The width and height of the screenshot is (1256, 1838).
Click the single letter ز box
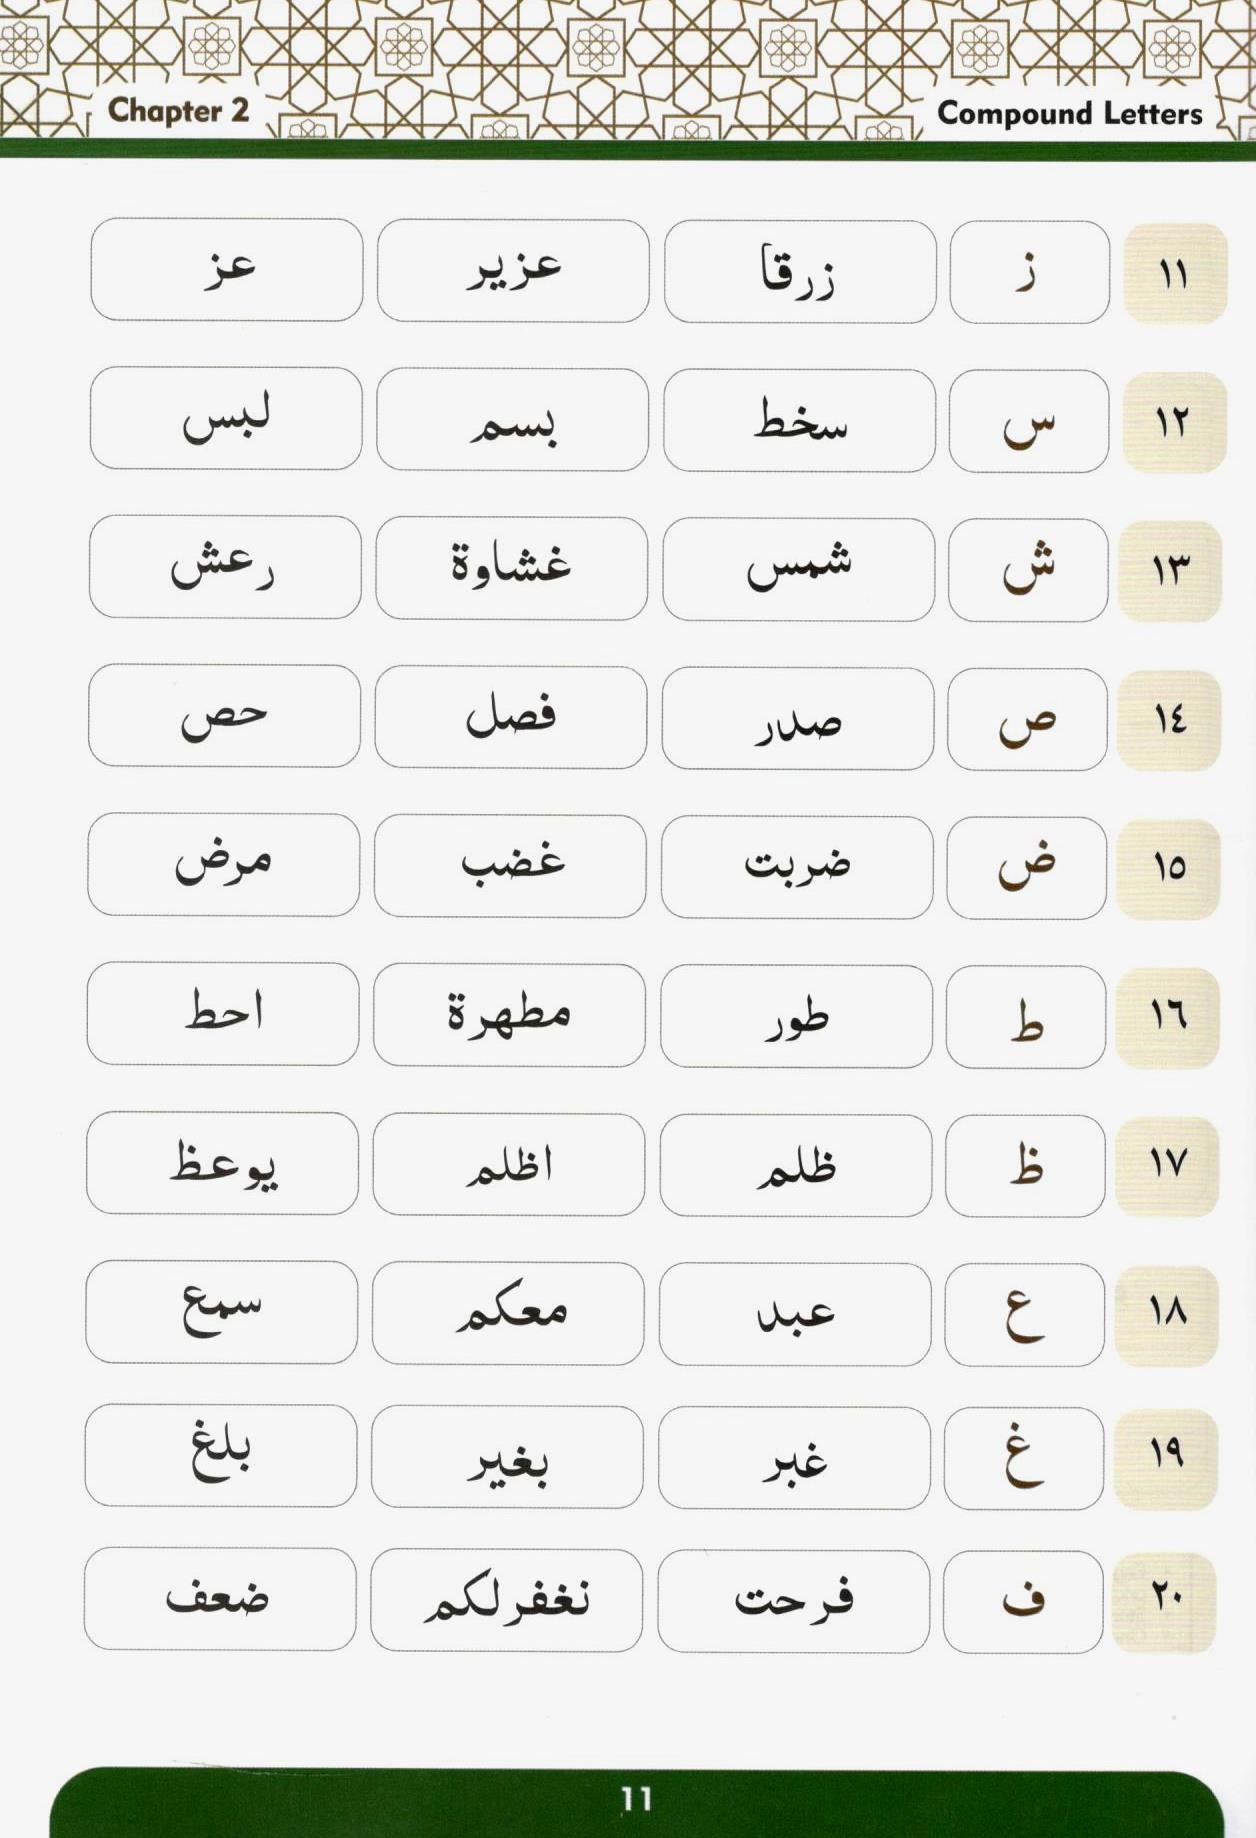coord(1029,272)
